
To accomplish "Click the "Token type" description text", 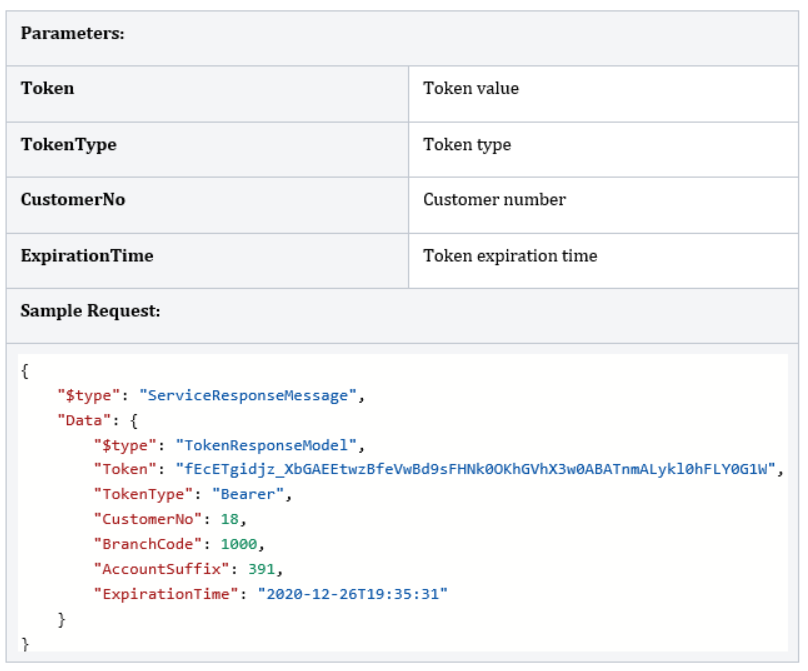I will [467, 144].
